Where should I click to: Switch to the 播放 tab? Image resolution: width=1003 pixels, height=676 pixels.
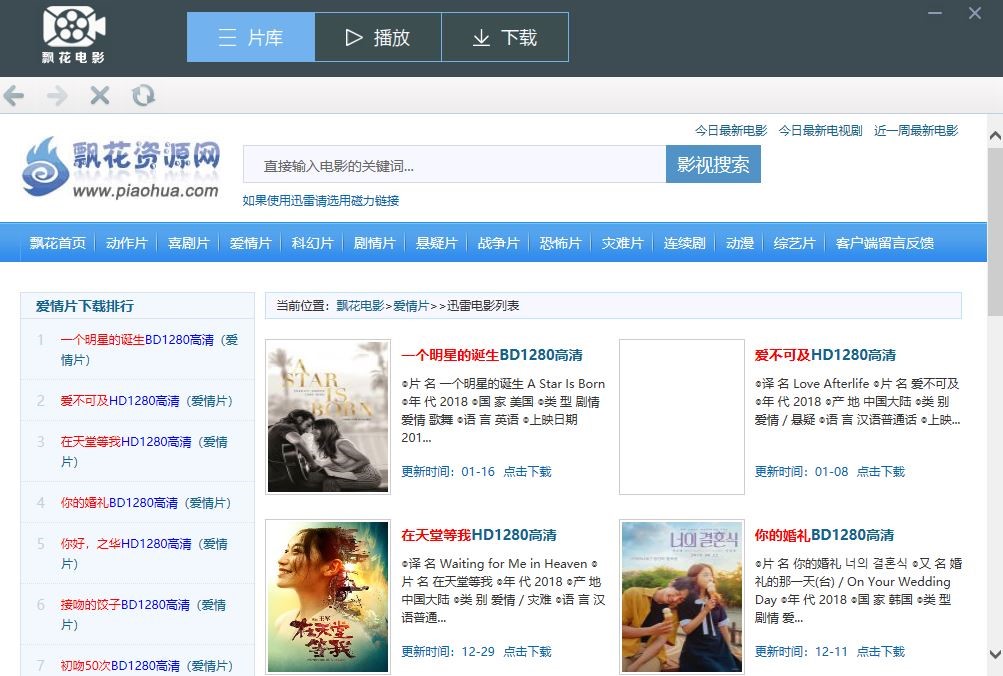click(378, 38)
